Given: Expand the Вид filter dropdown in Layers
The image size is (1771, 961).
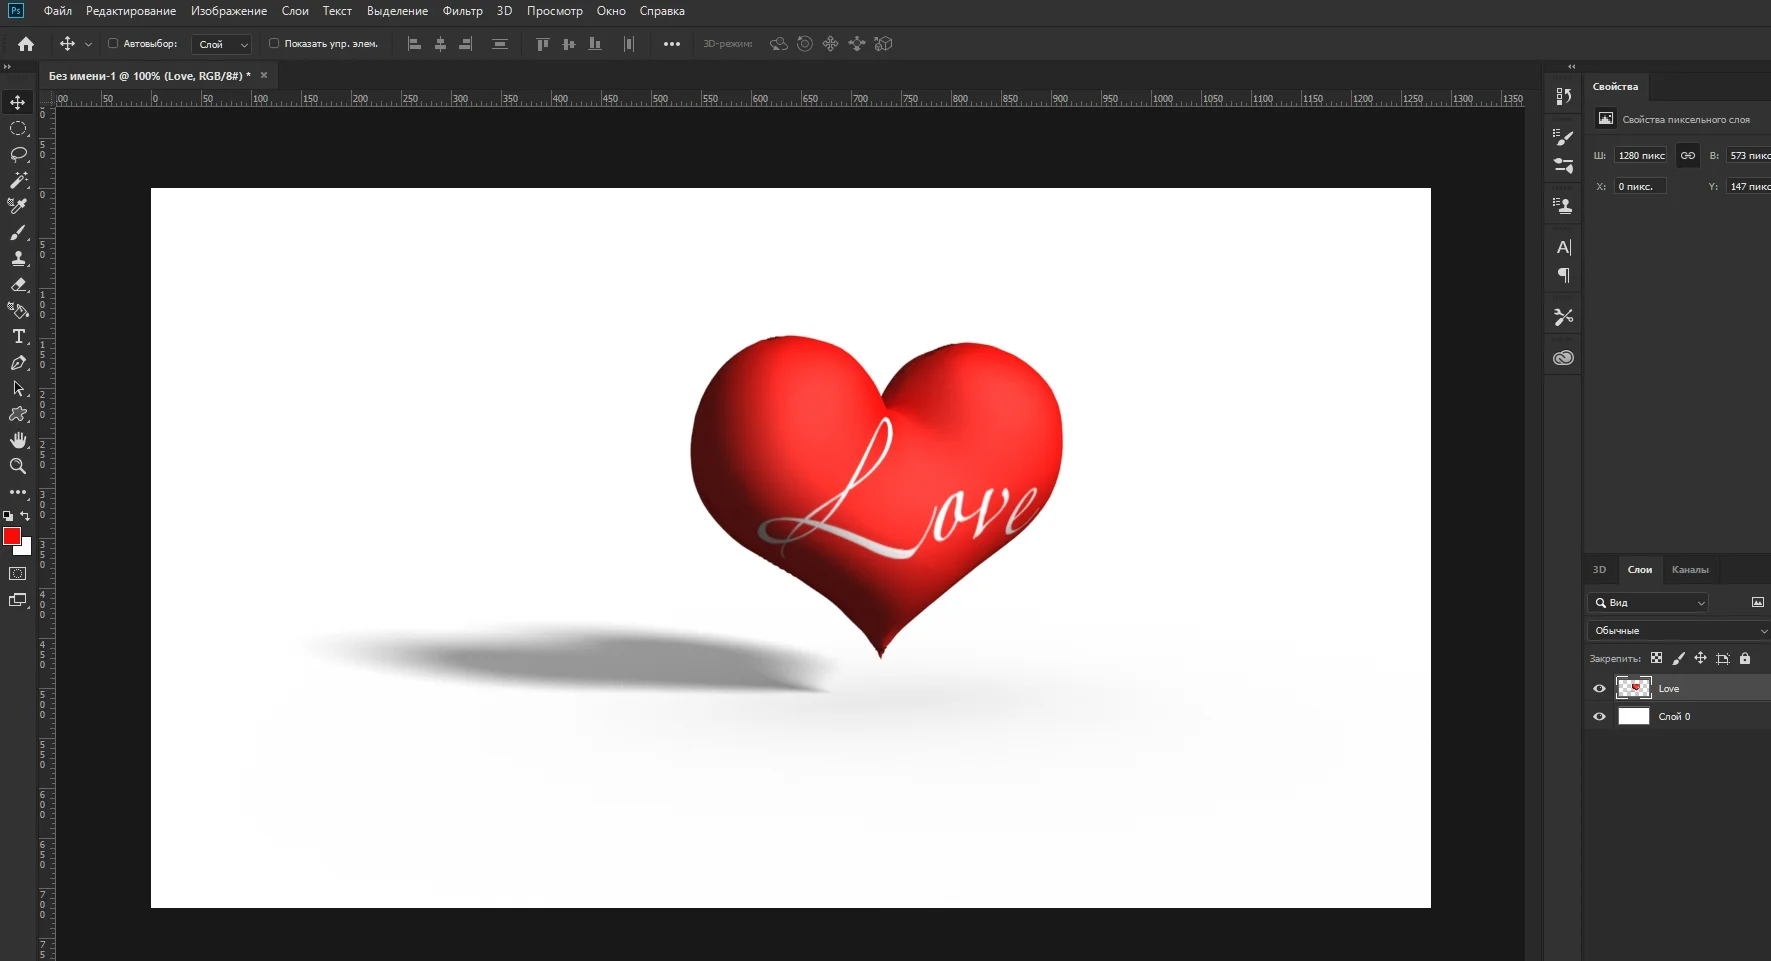Looking at the screenshot, I should tap(1648, 602).
